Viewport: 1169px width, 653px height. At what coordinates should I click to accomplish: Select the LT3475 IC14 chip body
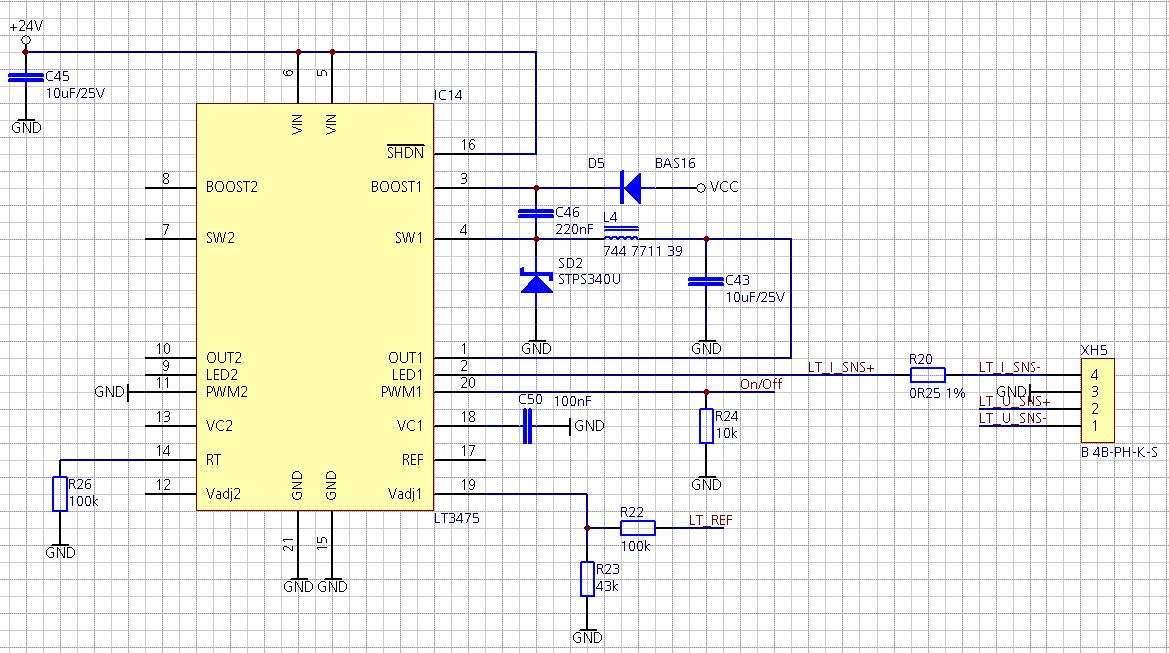click(x=315, y=306)
